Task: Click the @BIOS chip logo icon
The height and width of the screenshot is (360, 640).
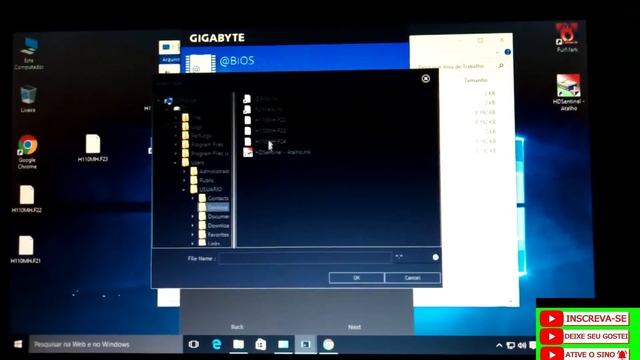Action: (x=200, y=64)
